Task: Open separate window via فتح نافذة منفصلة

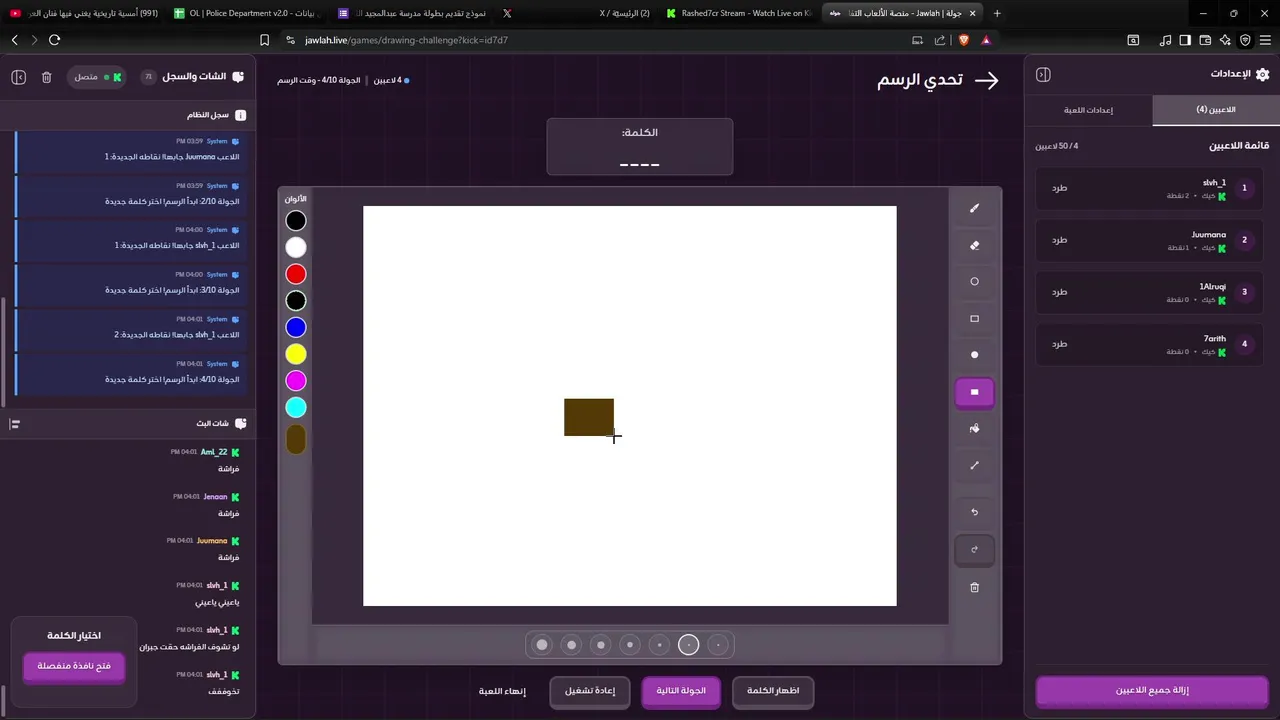Action: click(74, 666)
